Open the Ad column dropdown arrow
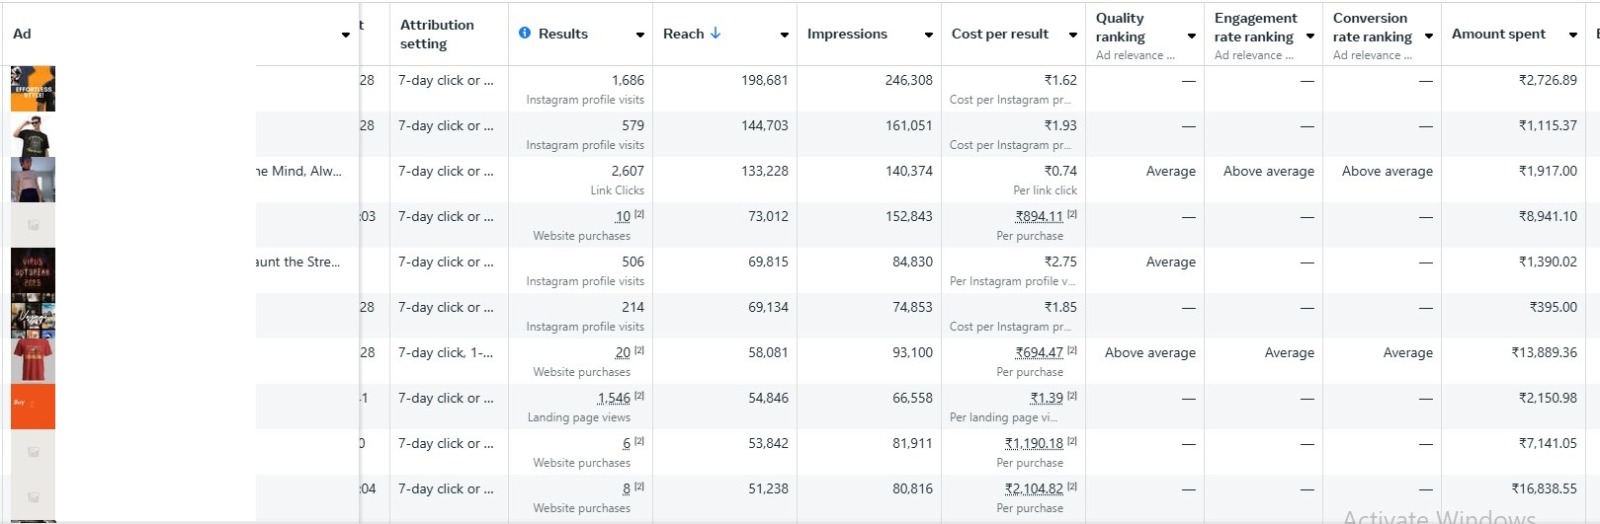Screen dimensions: 1600x524 tap(346, 35)
